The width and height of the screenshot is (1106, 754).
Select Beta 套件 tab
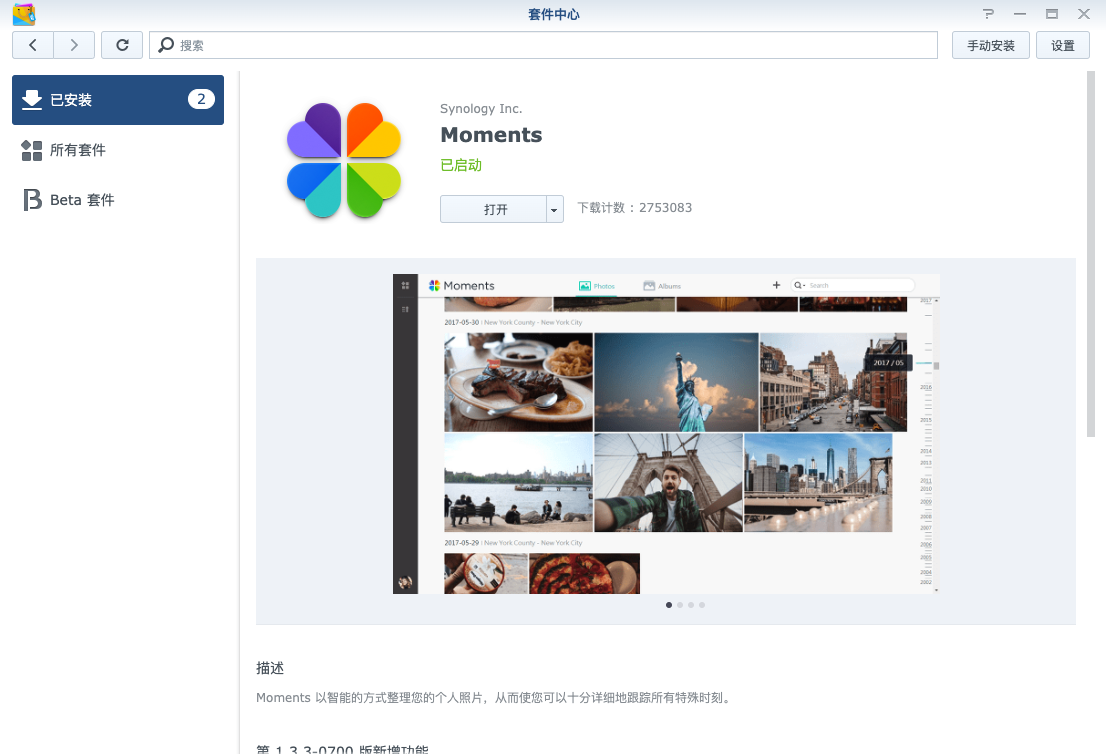click(118, 200)
